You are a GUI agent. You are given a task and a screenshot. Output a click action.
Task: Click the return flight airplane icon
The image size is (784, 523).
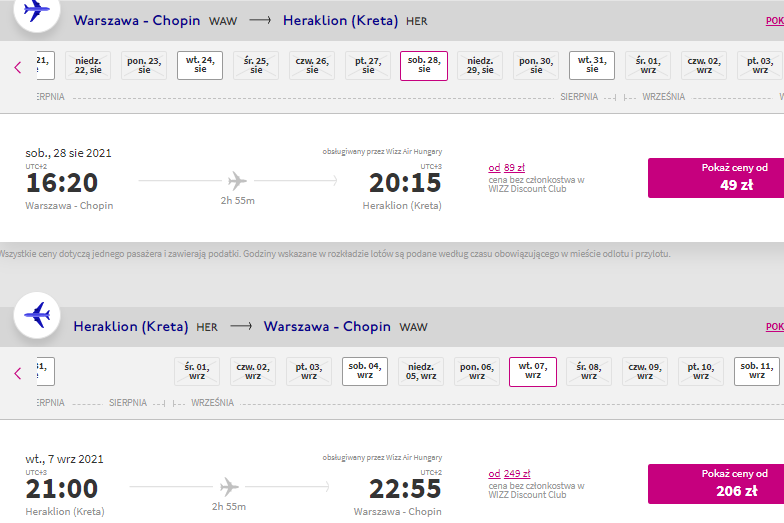pyautogui.click(x=37, y=316)
